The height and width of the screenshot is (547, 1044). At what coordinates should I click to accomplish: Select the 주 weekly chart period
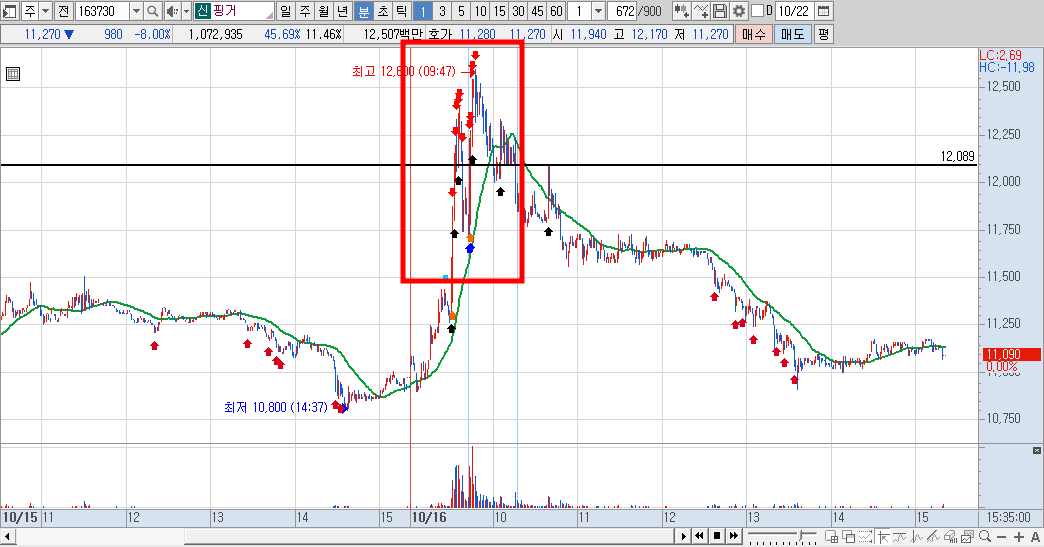304,11
